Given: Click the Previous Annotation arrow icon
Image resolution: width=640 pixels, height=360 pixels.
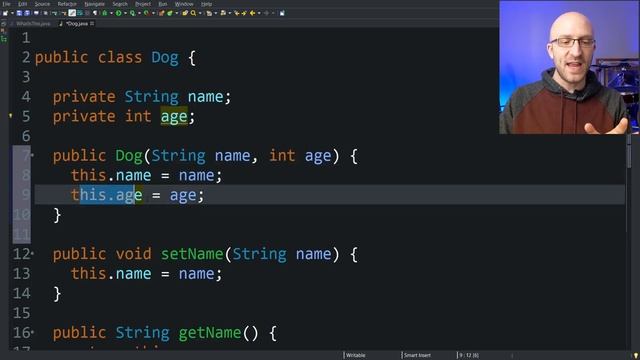Looking at the screenshot, I should (x=237, y=13).
